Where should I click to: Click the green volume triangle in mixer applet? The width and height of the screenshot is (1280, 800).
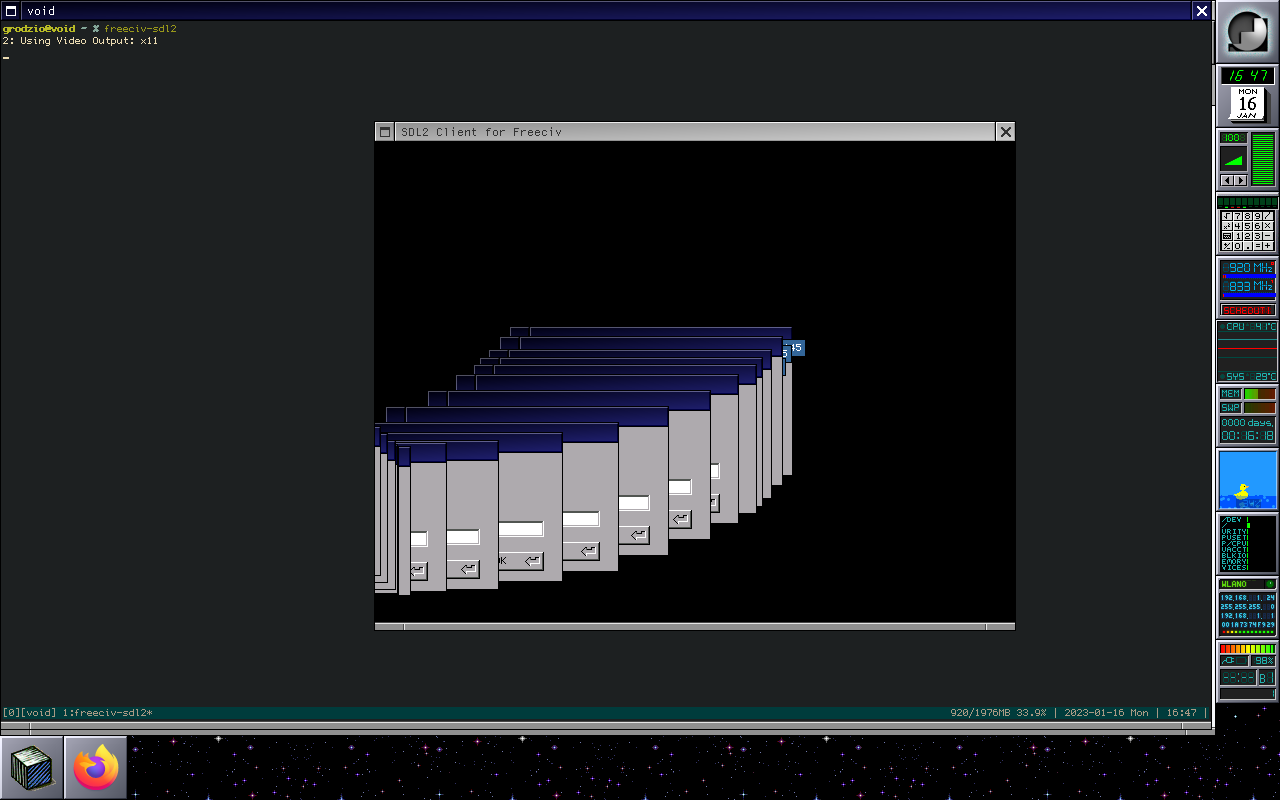point(1234,160)
